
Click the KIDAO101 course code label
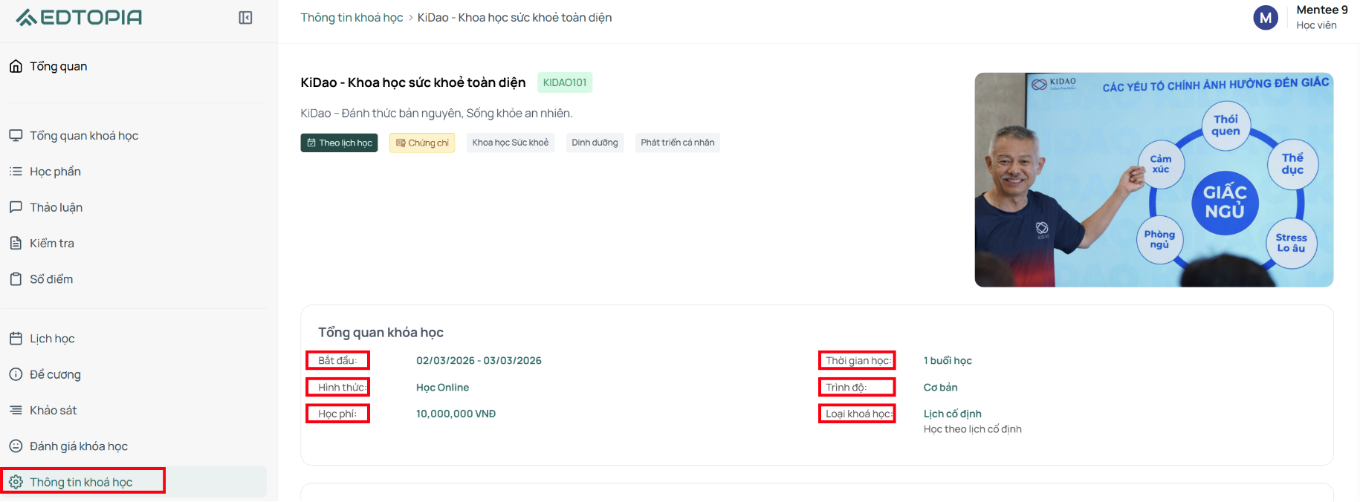565,82
